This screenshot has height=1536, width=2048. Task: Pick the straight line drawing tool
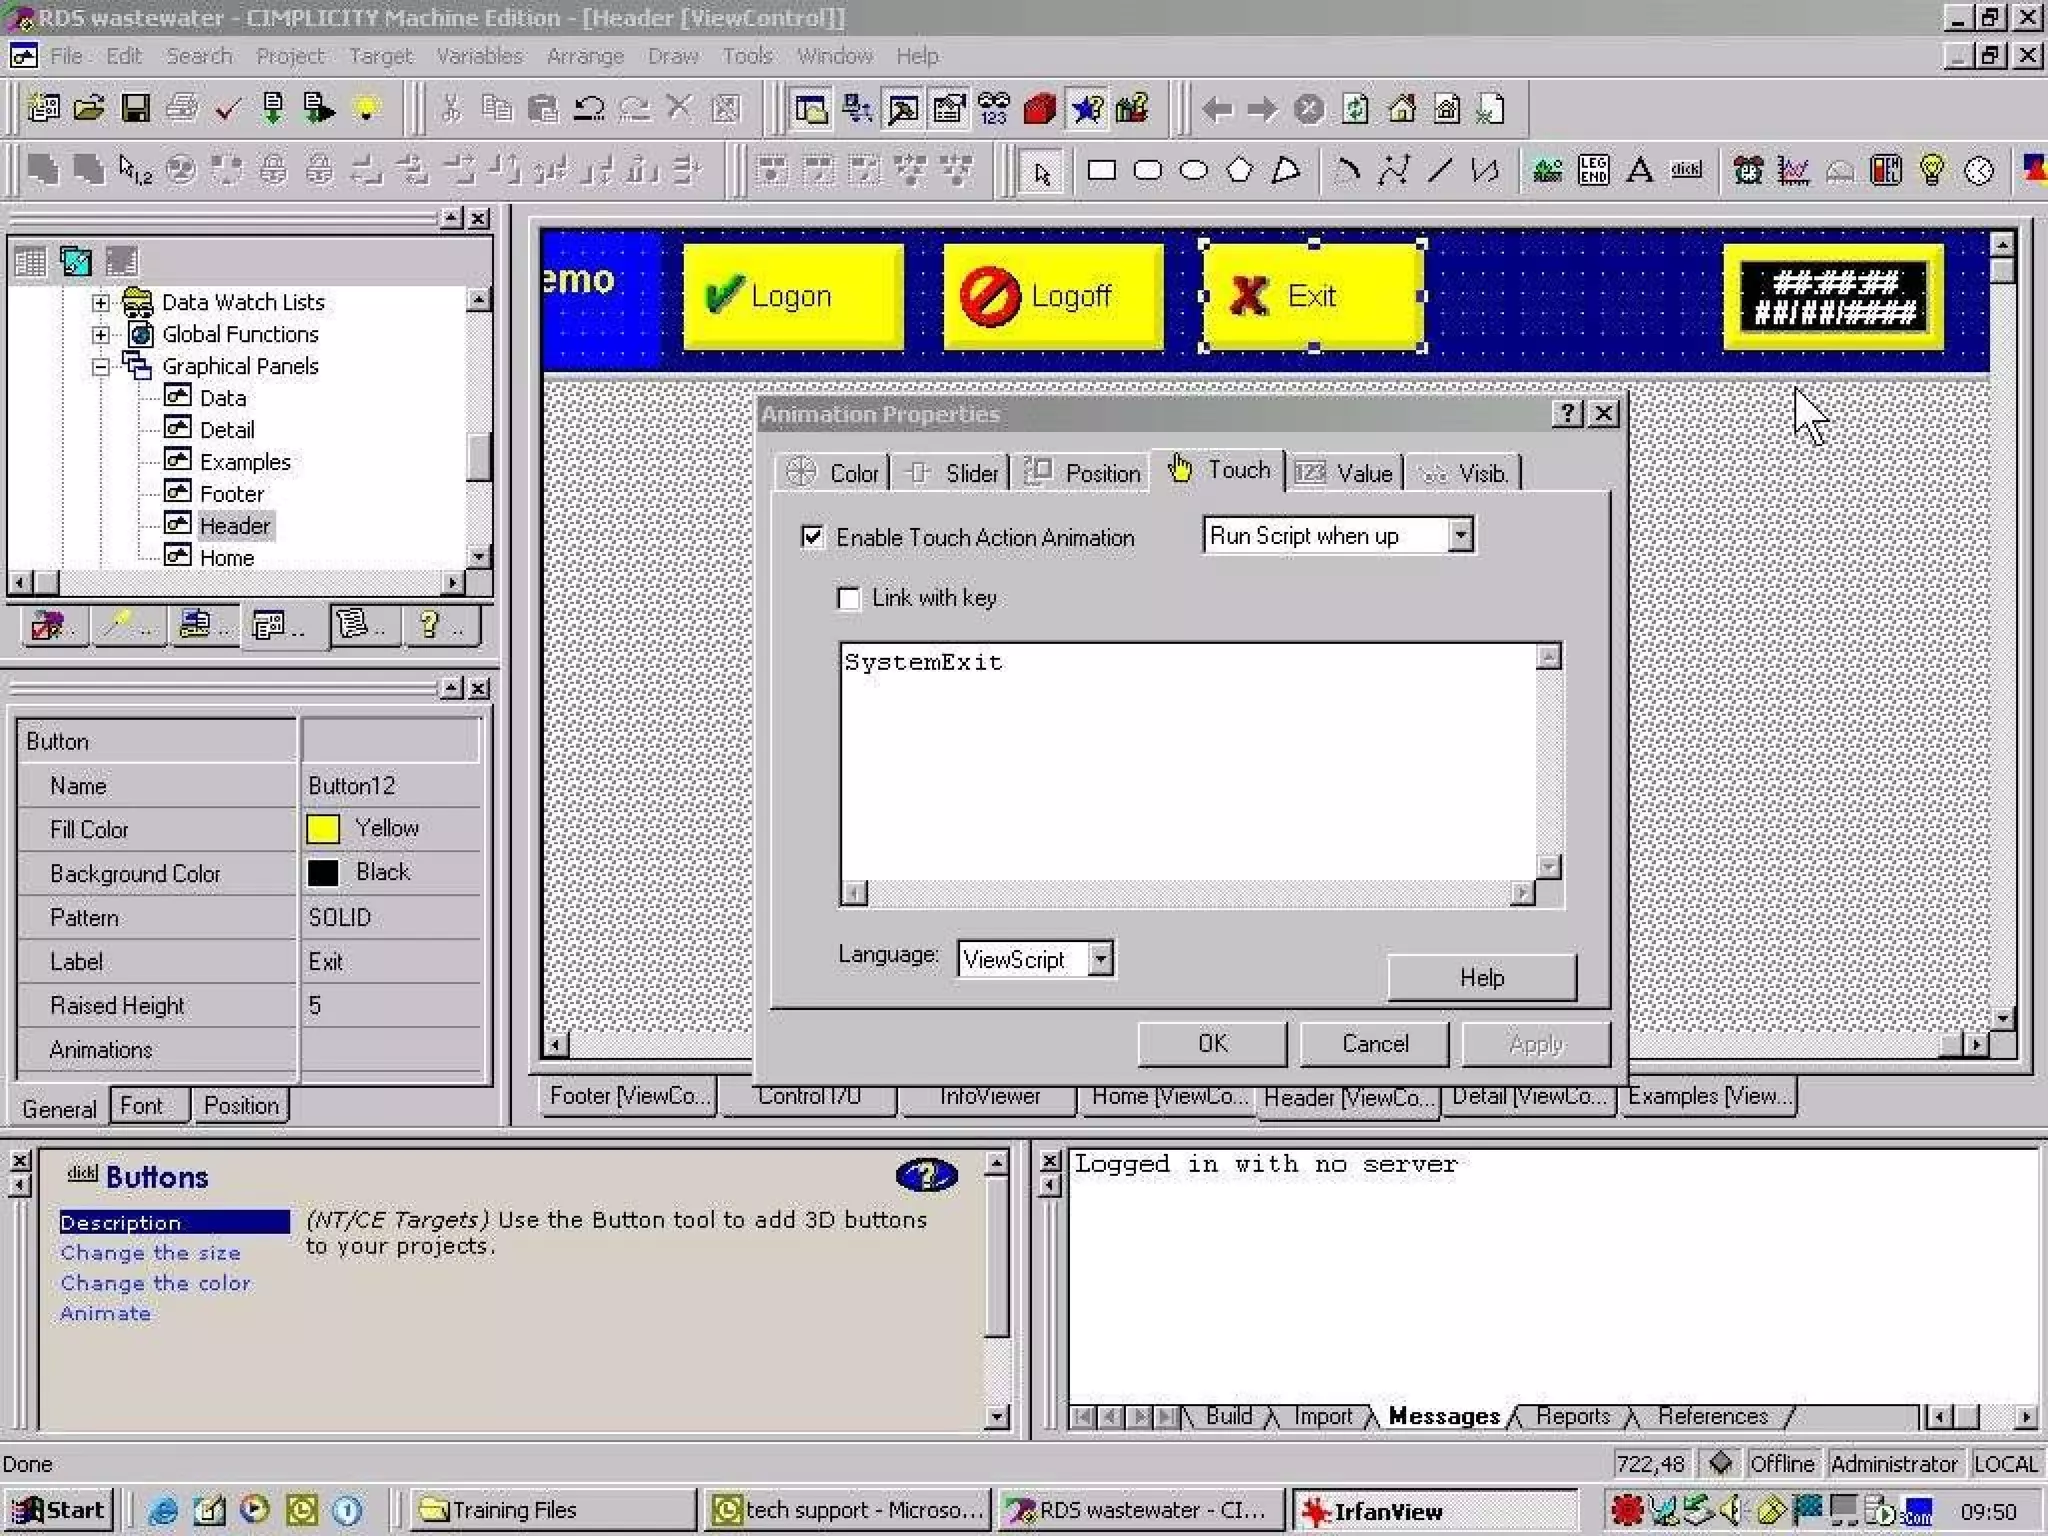point(1439,171)
